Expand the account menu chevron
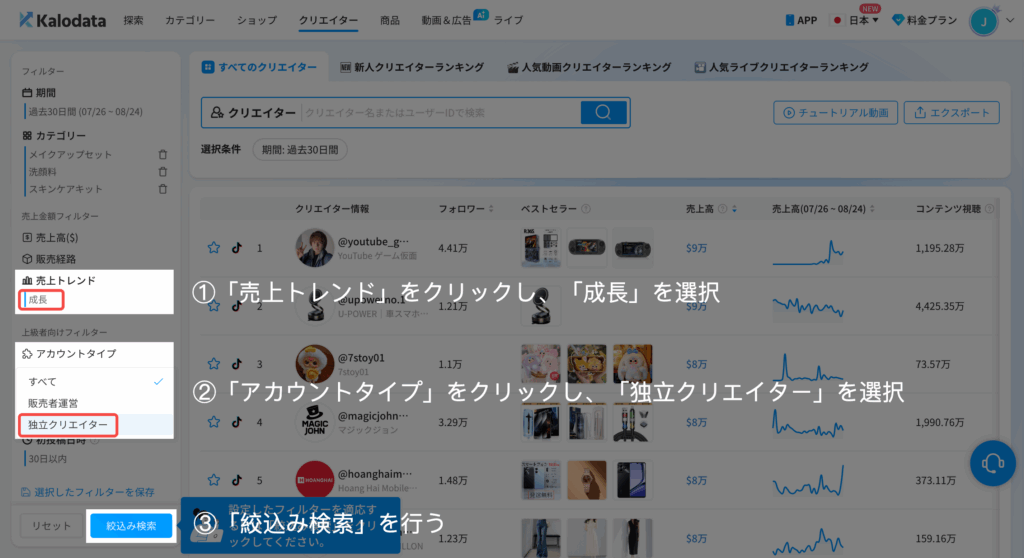This screenshot has height=558, width=1024. (1010, 21)
